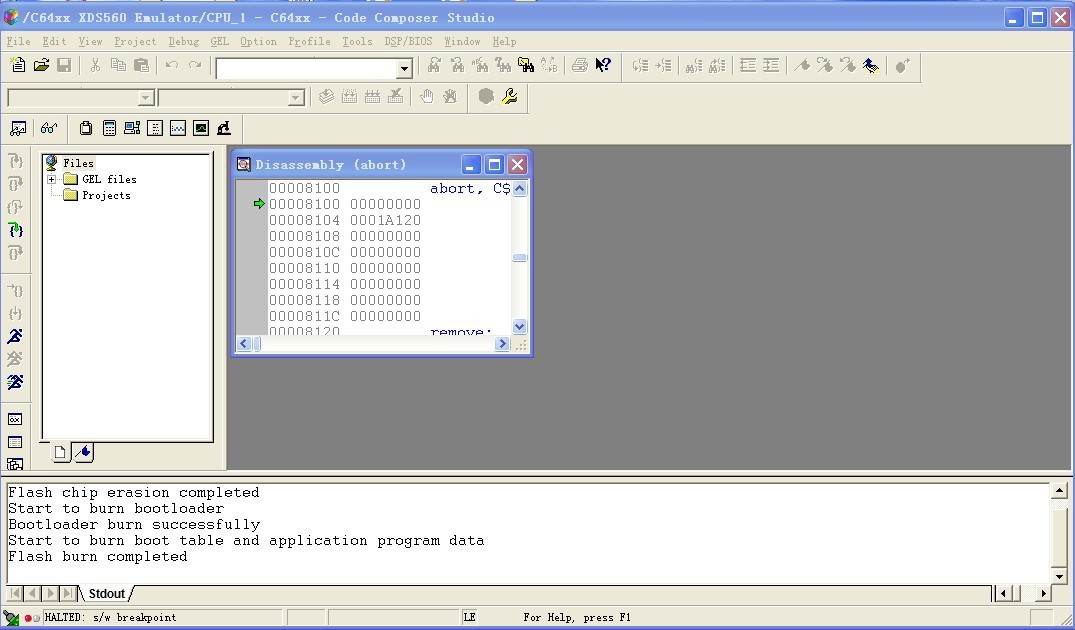Click the last-tab navigation arrow beside Stdout
1075x630 pixels.
click(x=67, y=594)
